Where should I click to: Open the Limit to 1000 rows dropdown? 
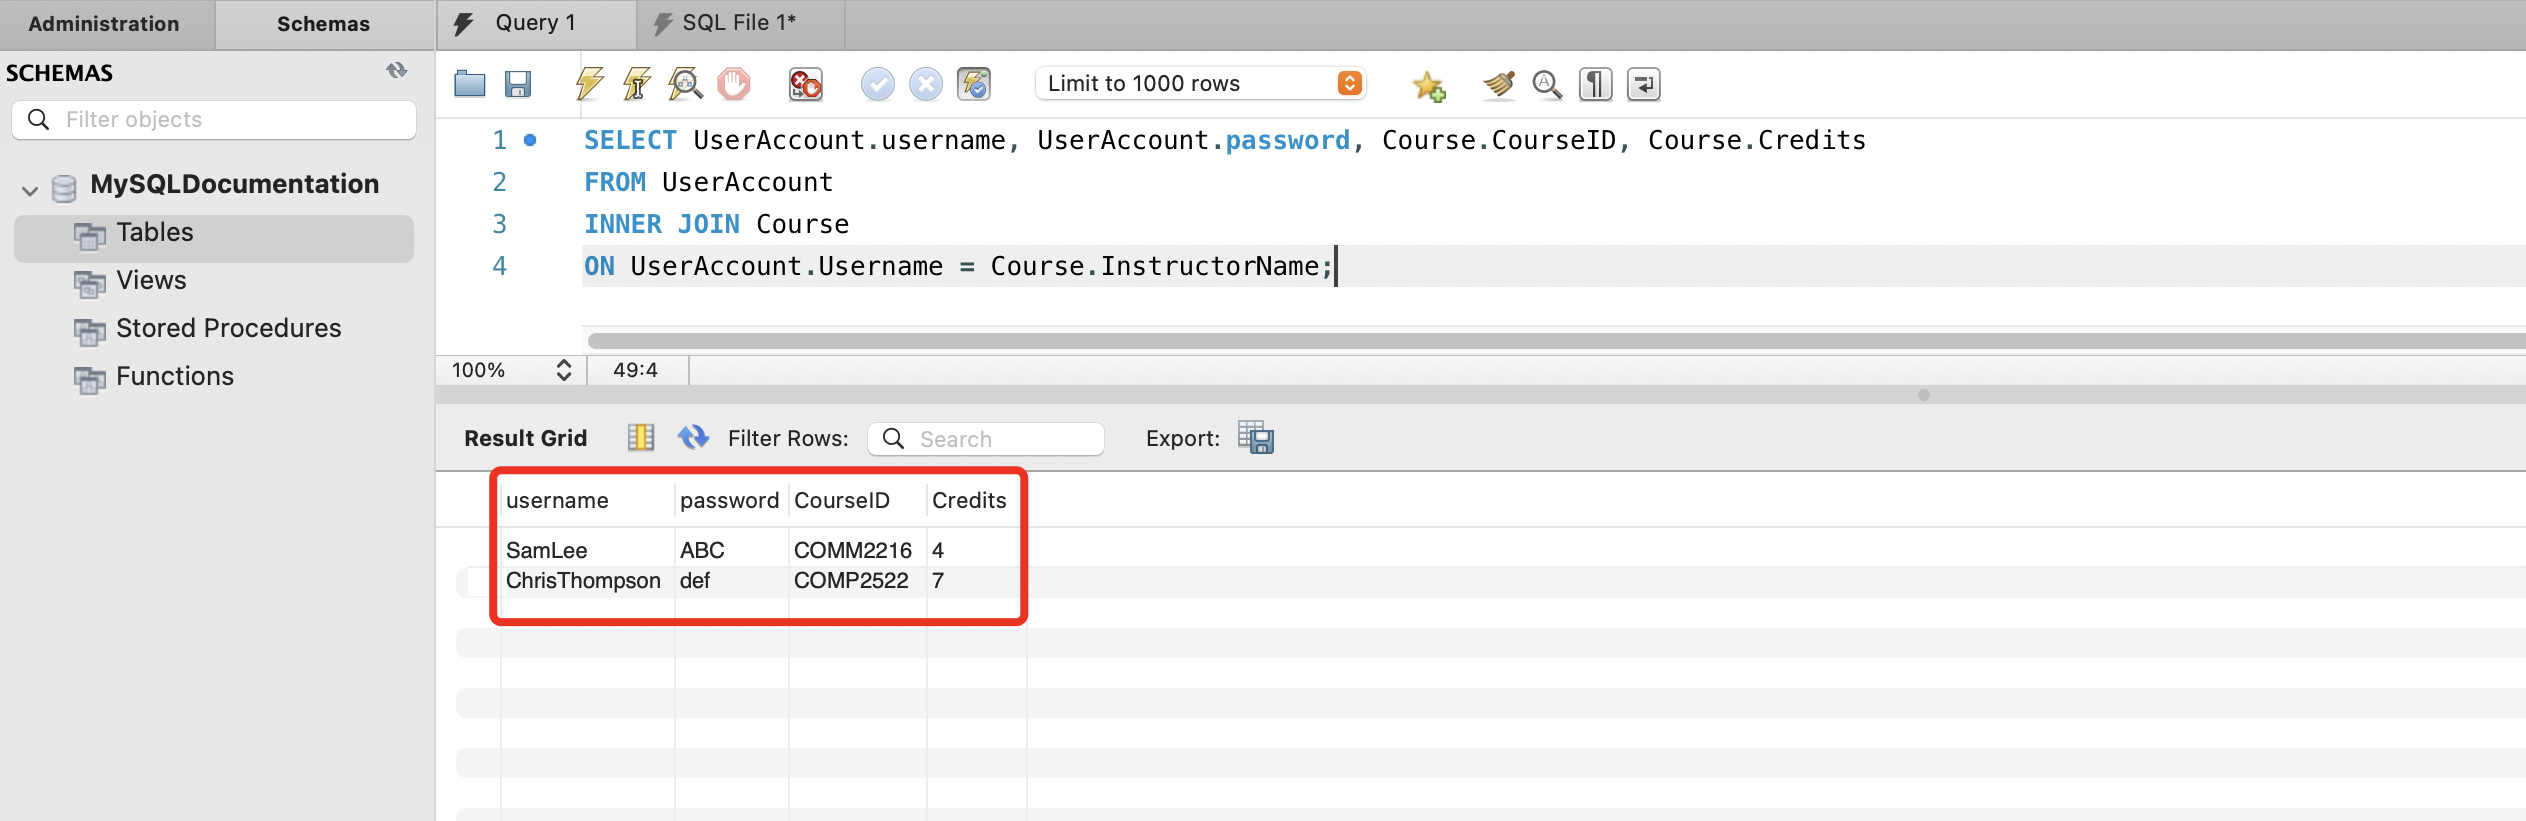tap(1349, 84)
